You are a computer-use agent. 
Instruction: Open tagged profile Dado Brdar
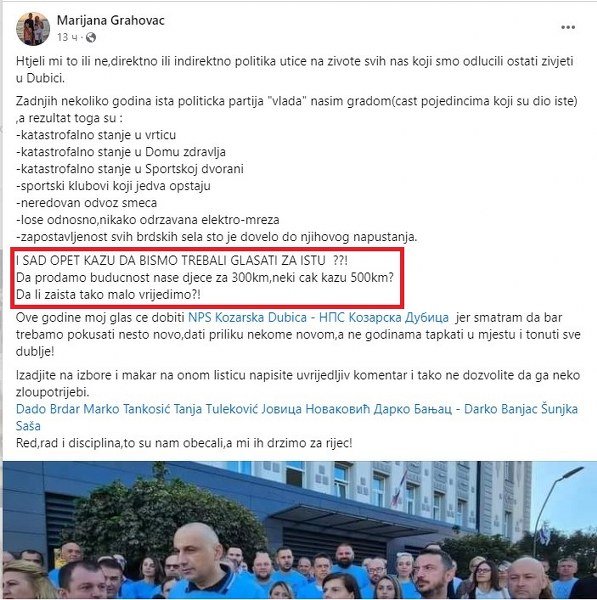pyautogui.click(x=48, y=409)
